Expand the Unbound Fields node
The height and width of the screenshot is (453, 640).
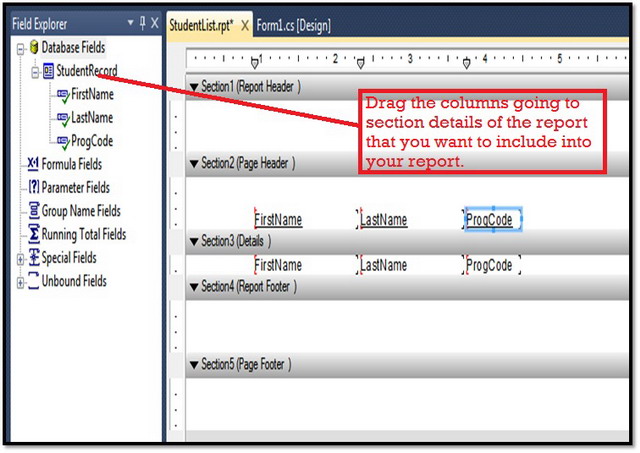20,282
